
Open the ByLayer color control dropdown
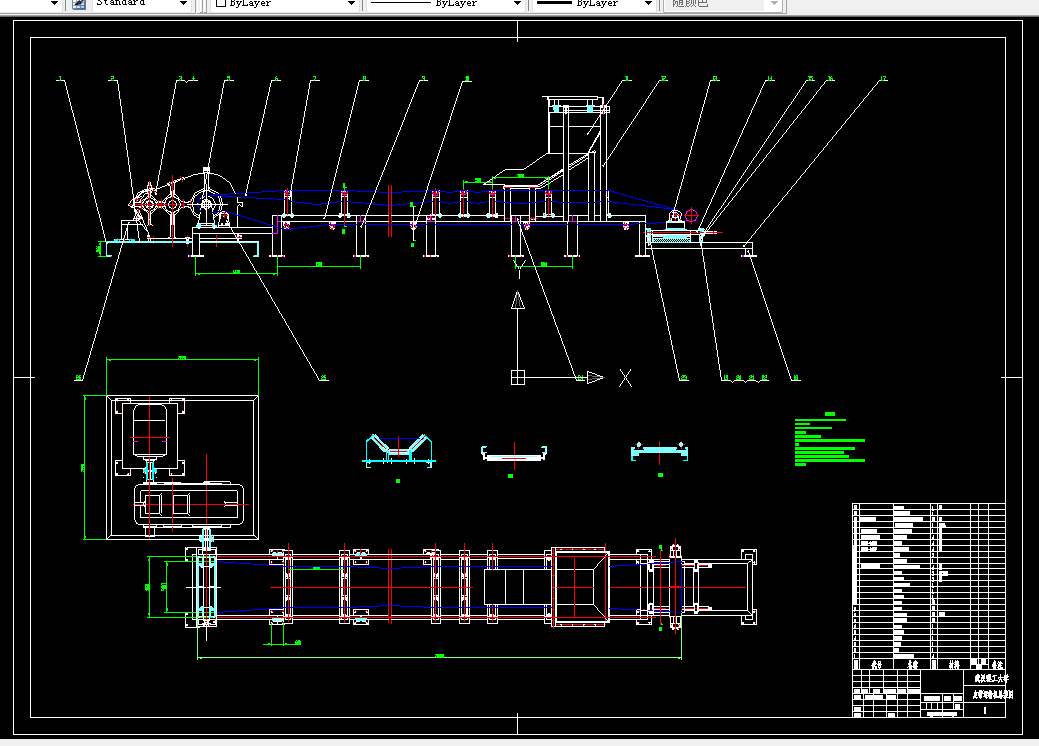[x=351, y=3]
